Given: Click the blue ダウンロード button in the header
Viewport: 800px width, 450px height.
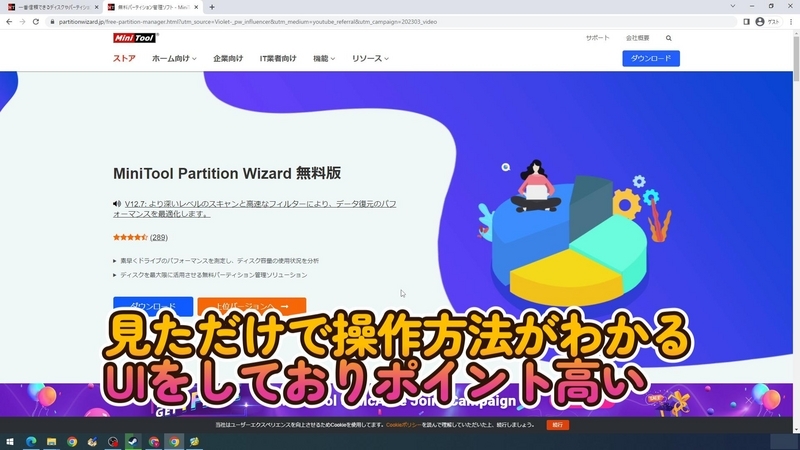Looking at the screenshot, I should point(651,58).
